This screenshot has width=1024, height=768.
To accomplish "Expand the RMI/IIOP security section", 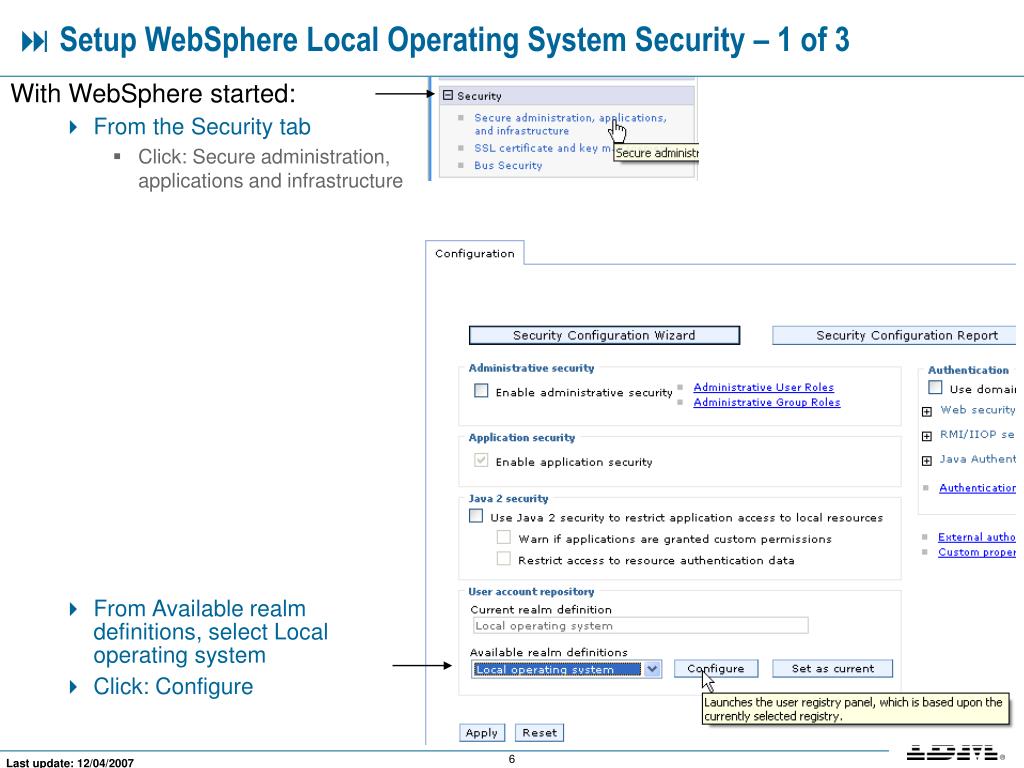I will [x=927, y=436].
